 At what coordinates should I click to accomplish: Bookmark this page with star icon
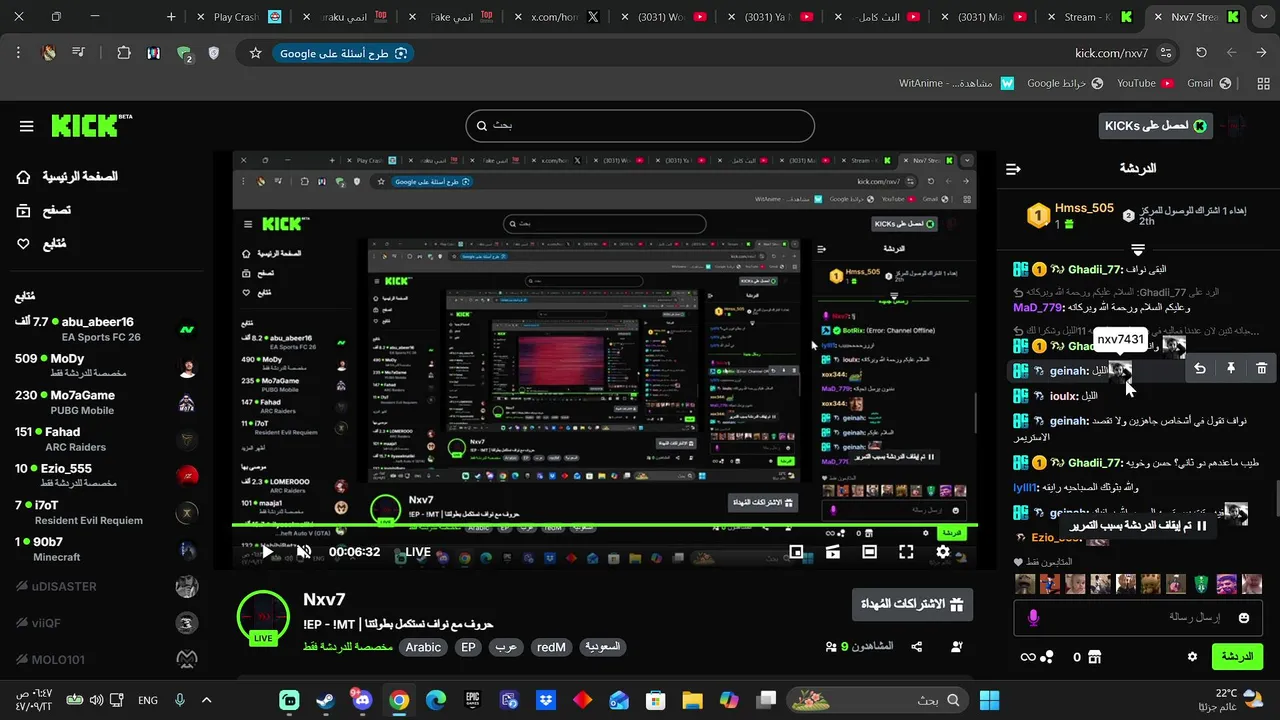tap(255, 53)
